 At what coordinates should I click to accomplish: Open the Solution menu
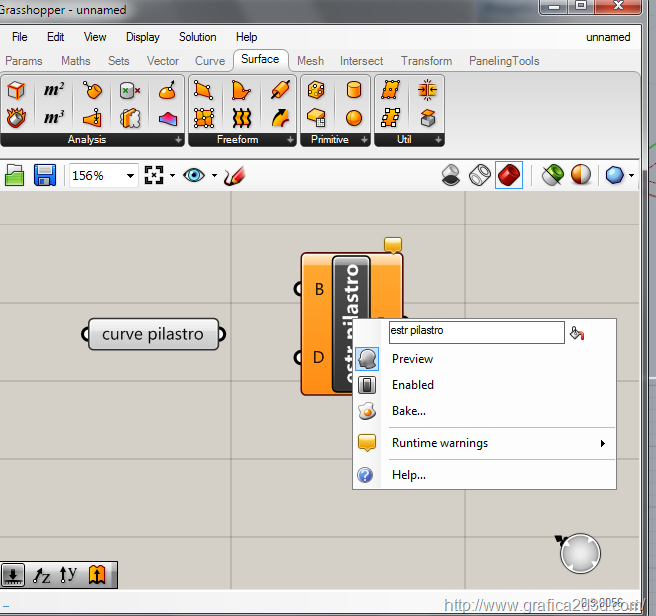tap(197, 37)
